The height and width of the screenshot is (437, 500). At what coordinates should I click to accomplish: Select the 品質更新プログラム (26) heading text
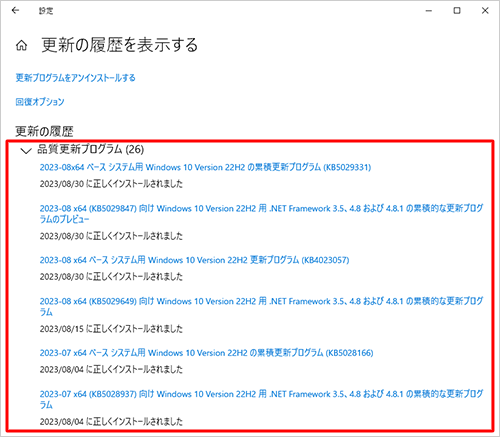click(90, 149)
